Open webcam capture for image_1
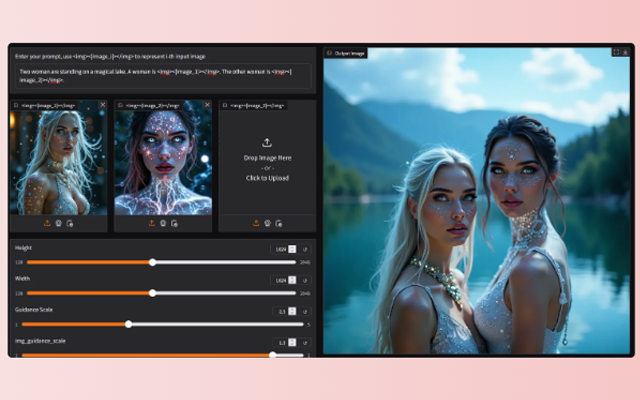The image size is (640, 400). (x=58, y=223)
